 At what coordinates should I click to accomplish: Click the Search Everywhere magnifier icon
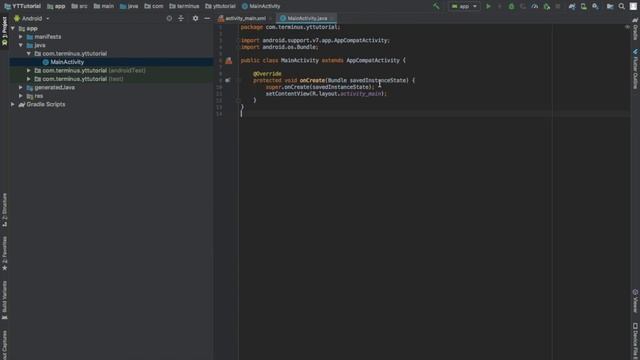(x=622, y=6)
